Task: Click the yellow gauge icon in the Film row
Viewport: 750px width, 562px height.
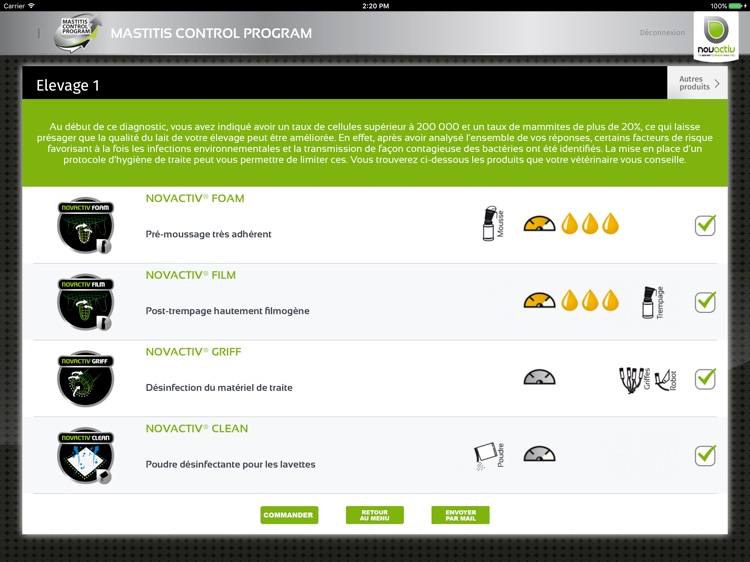Action: (x=539, y=300)
